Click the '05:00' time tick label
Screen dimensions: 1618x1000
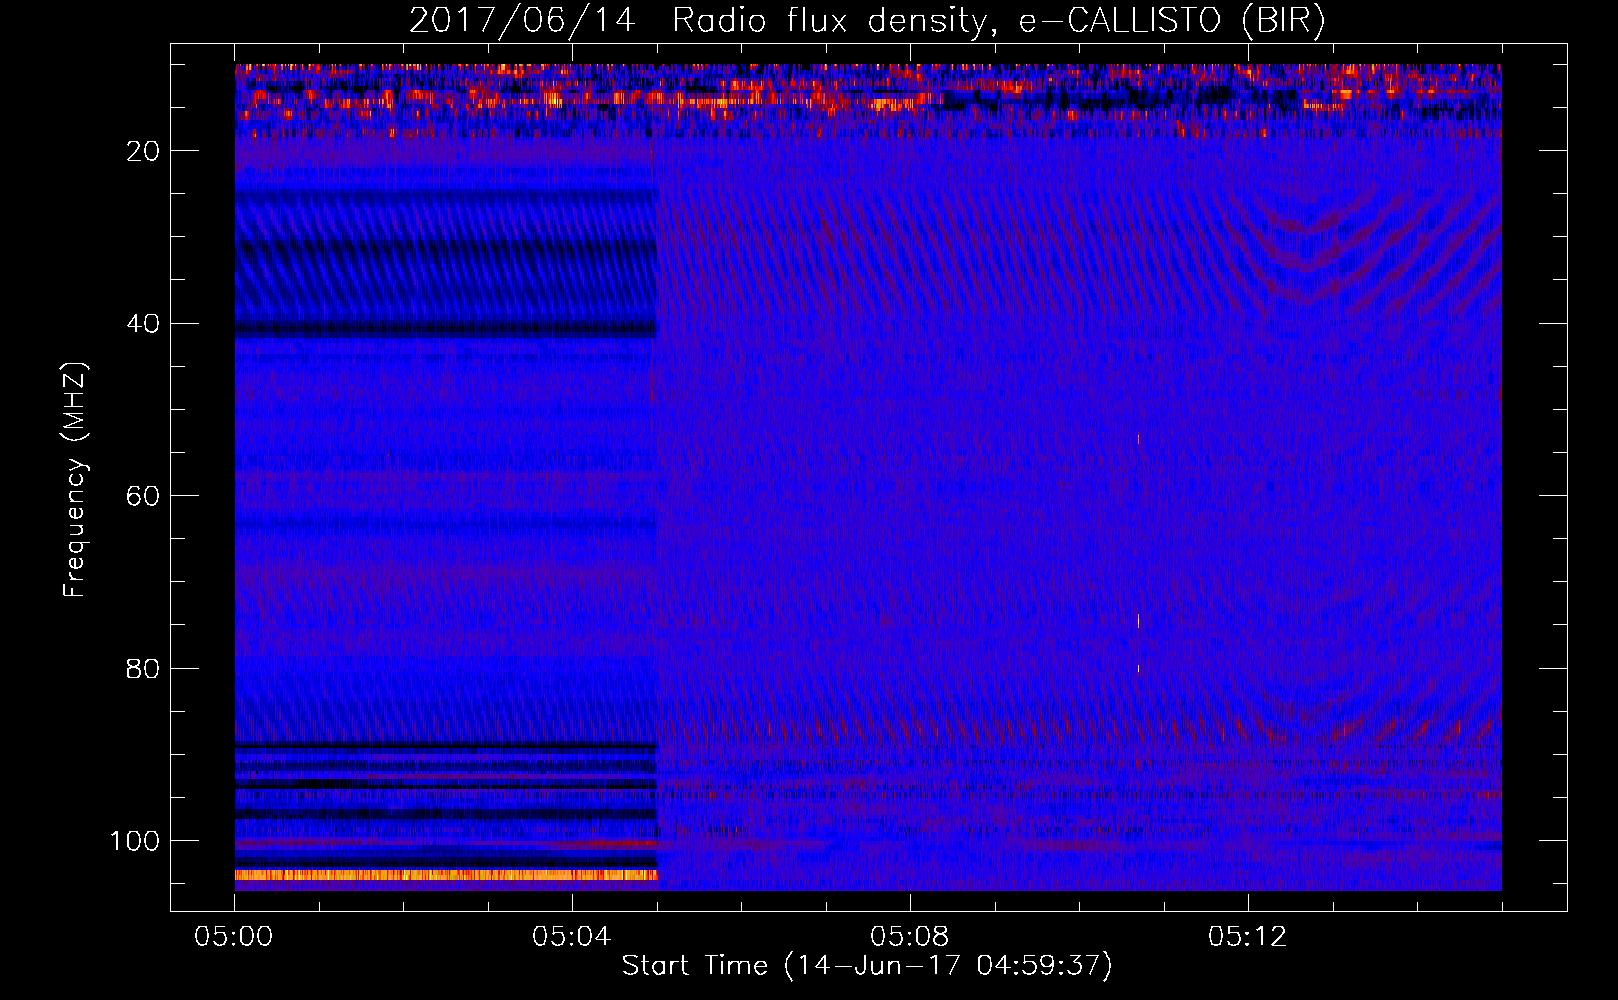pos(234,937)
